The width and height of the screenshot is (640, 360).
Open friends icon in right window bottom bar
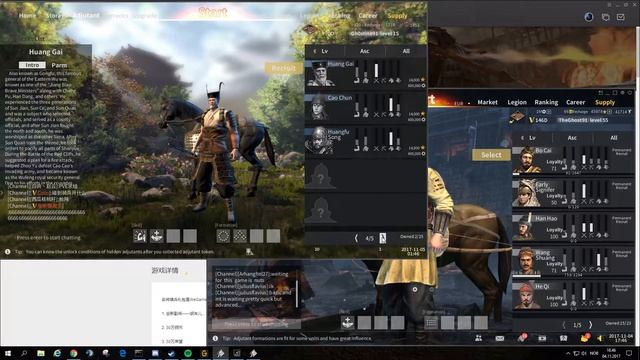[478, 338]
